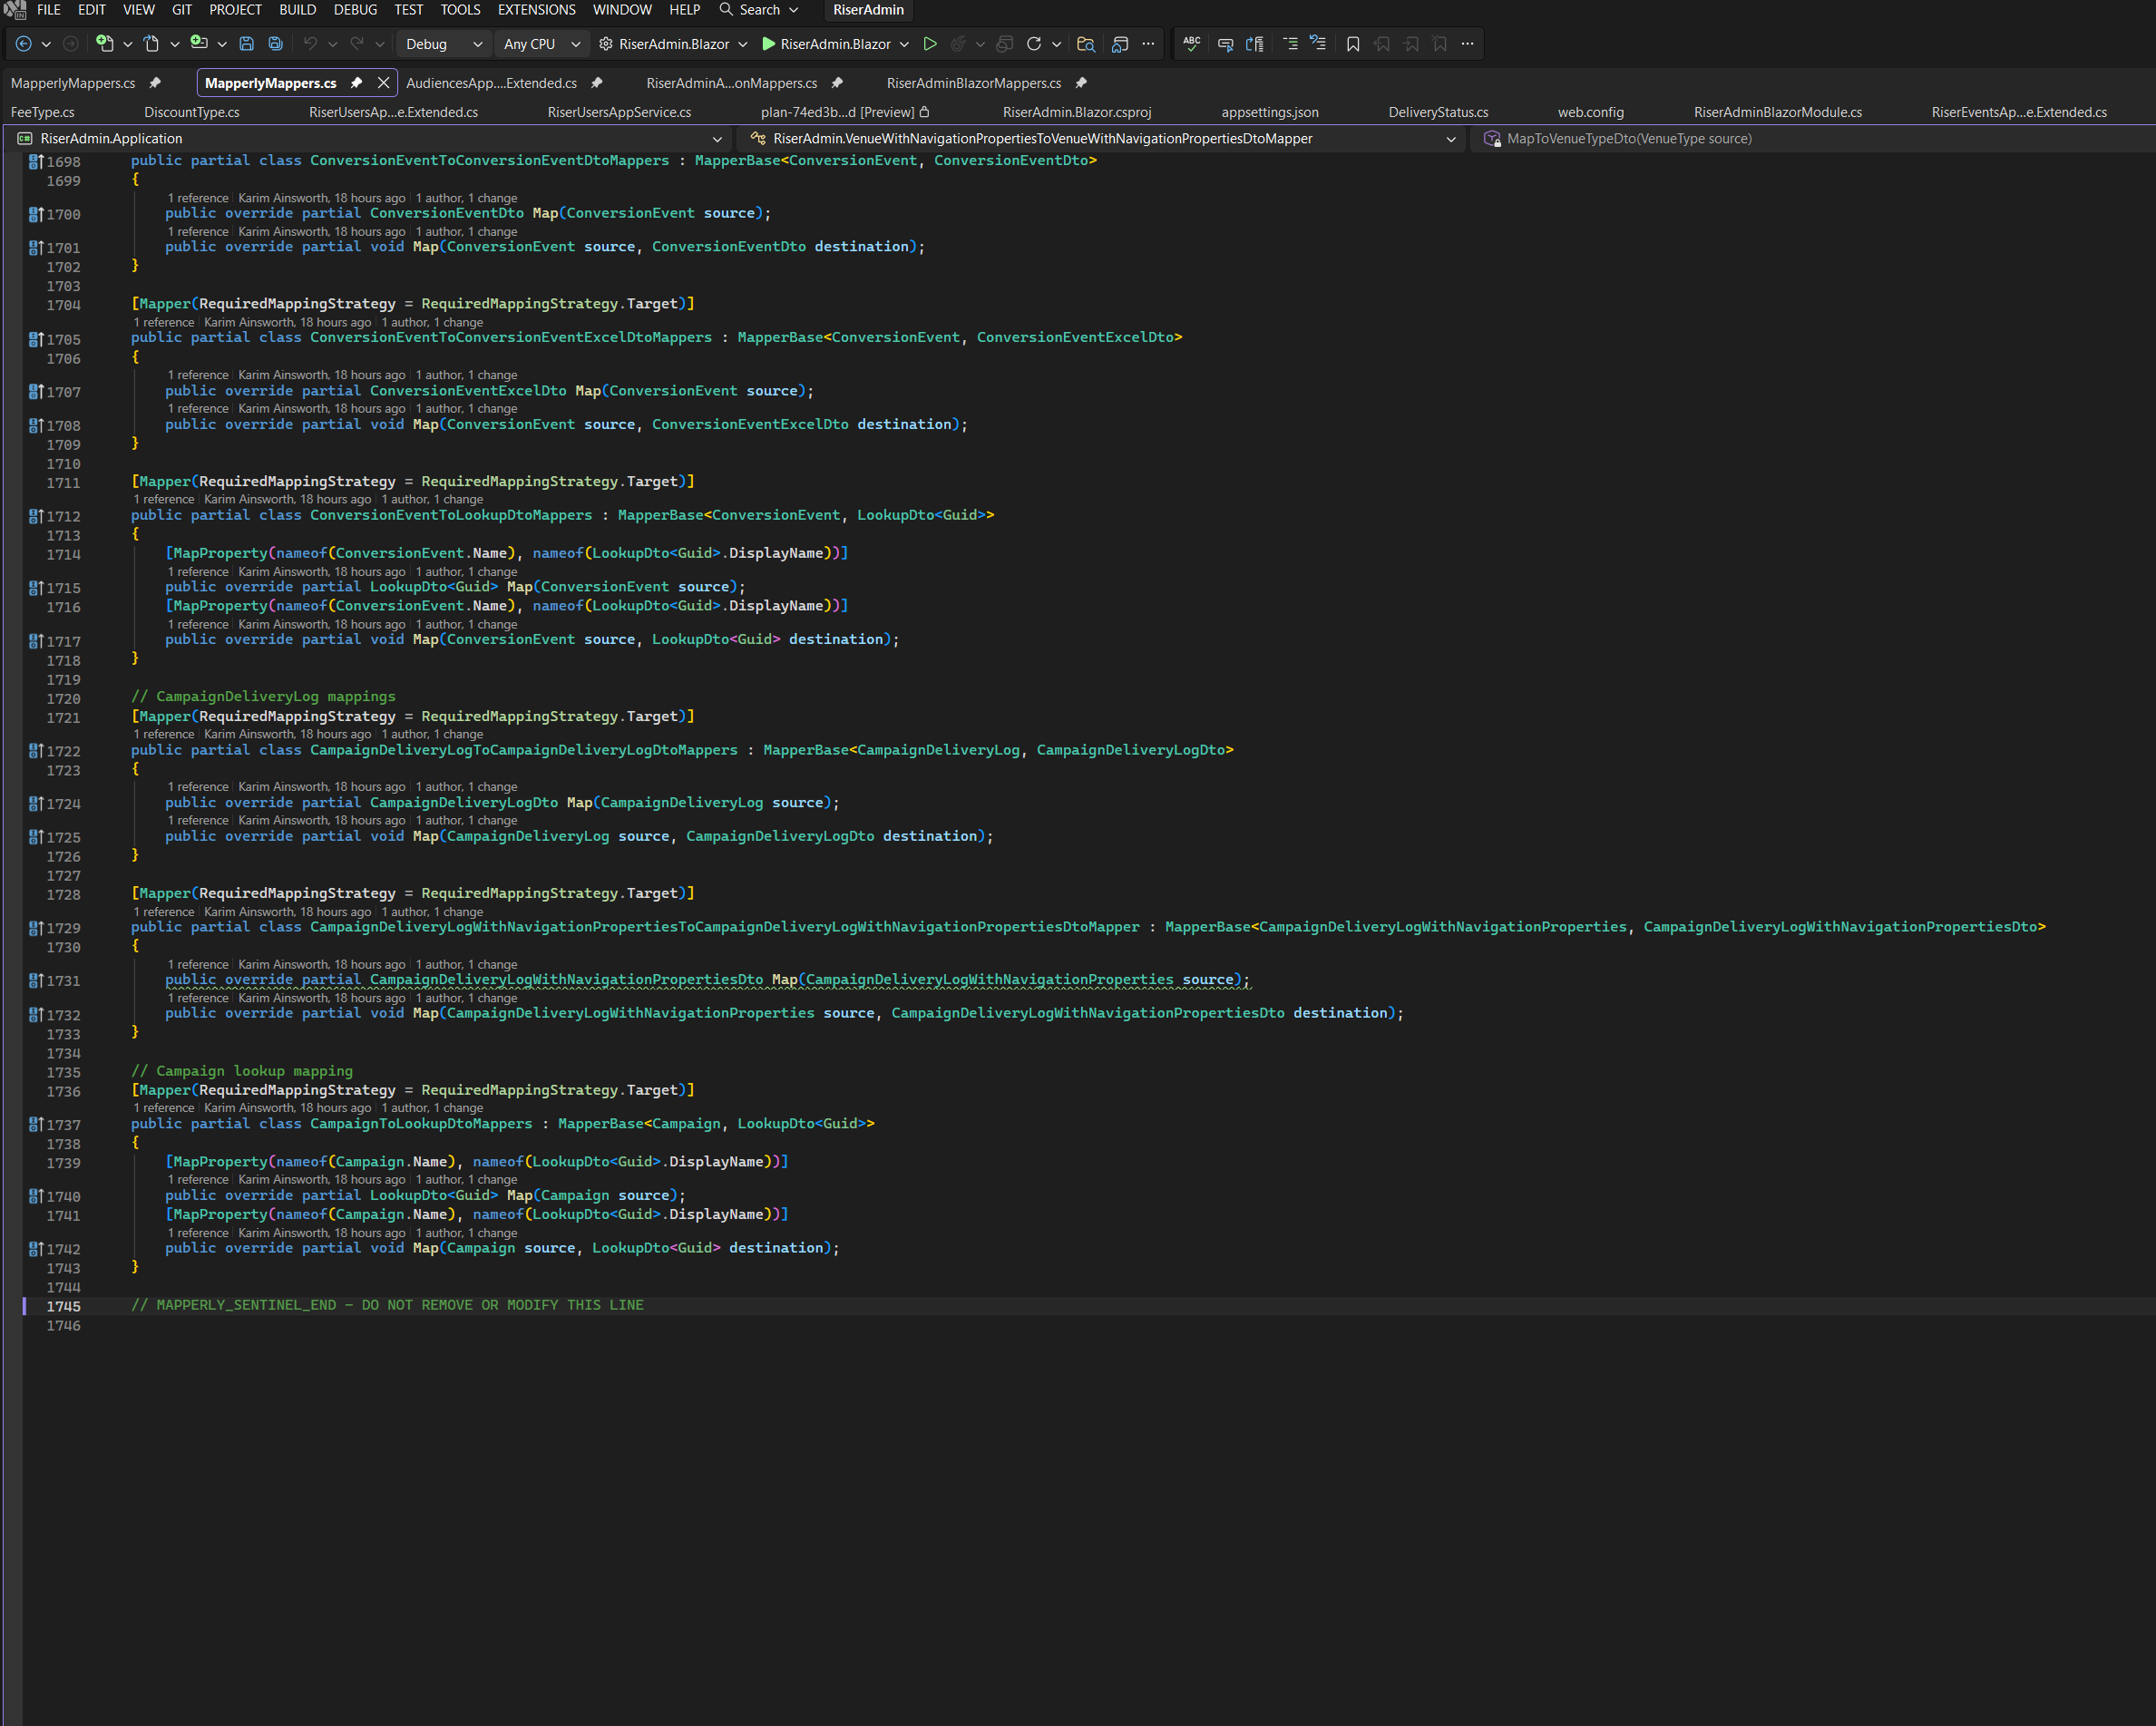
Task: Start without debugging using the hollow play icon
Action: 929,44
